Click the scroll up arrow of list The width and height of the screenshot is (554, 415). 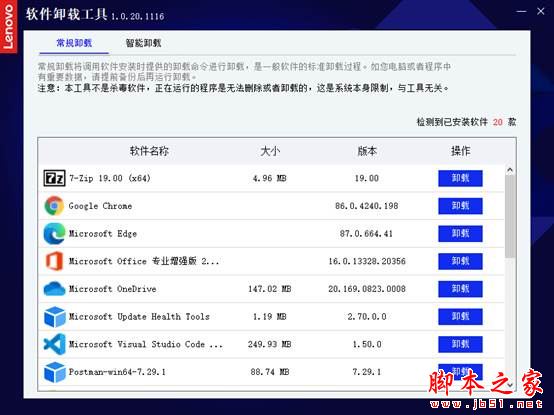point(510,170)
